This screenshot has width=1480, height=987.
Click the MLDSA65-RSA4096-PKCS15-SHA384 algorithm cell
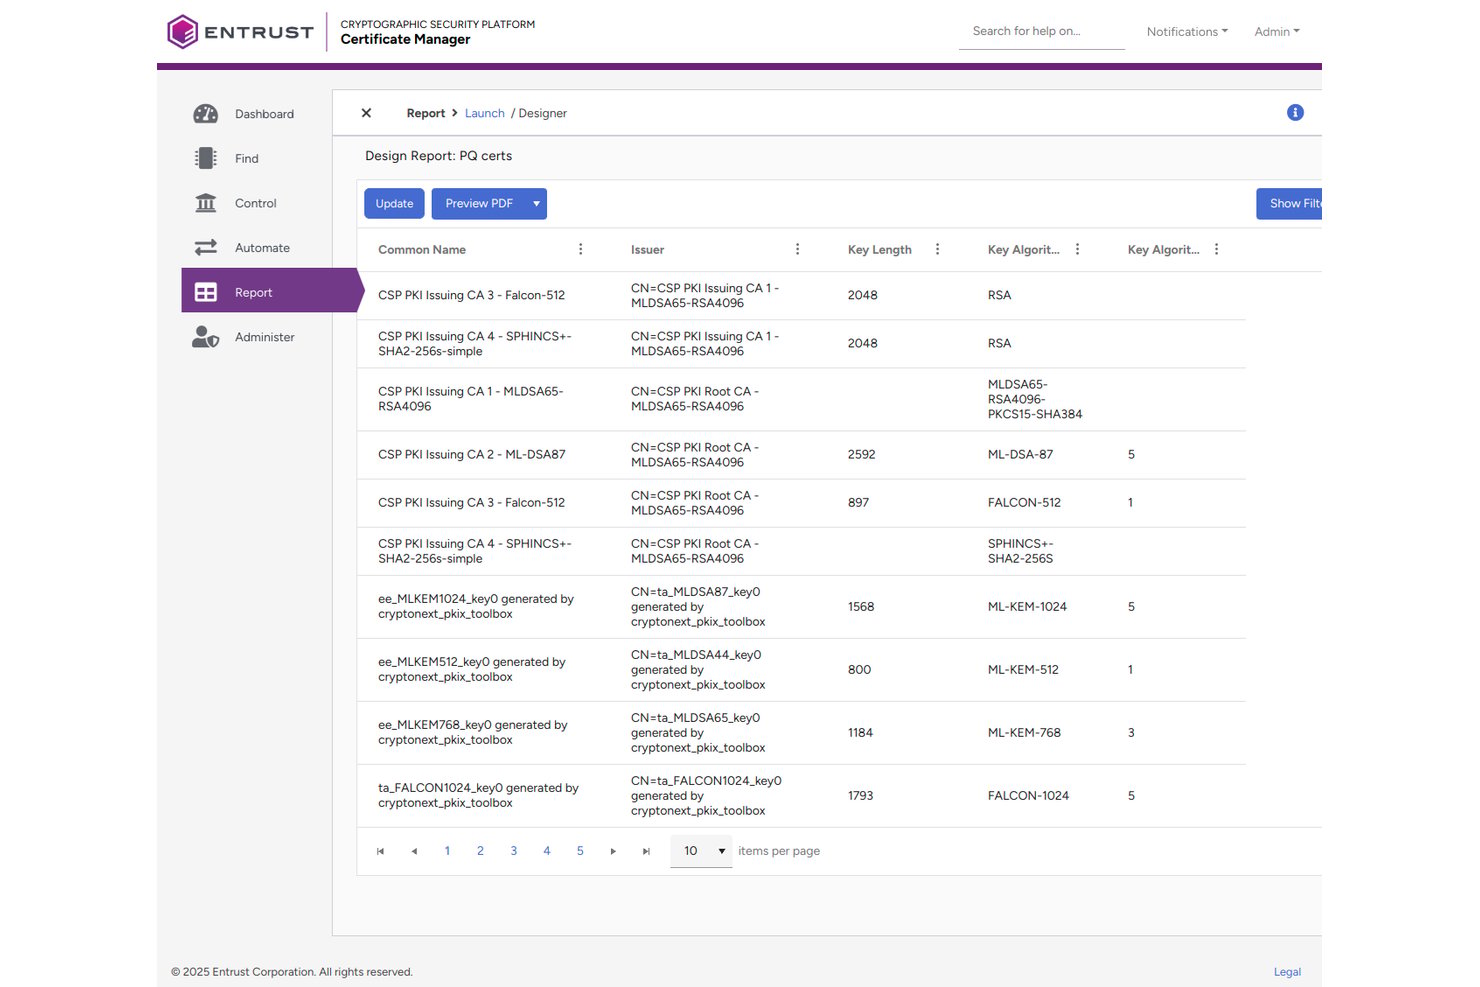tap(1035, 399)
